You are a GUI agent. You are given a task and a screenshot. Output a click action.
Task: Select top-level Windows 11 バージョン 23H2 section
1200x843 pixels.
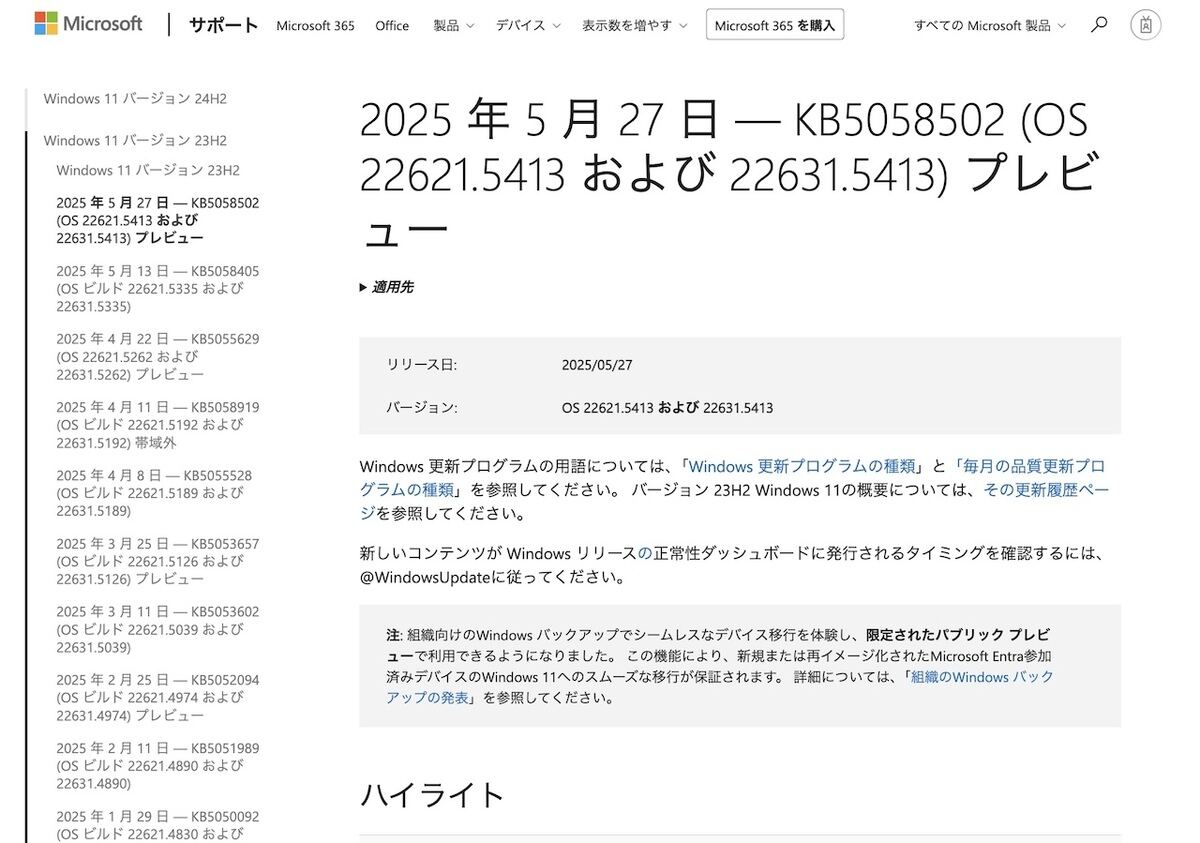[135, 141]
